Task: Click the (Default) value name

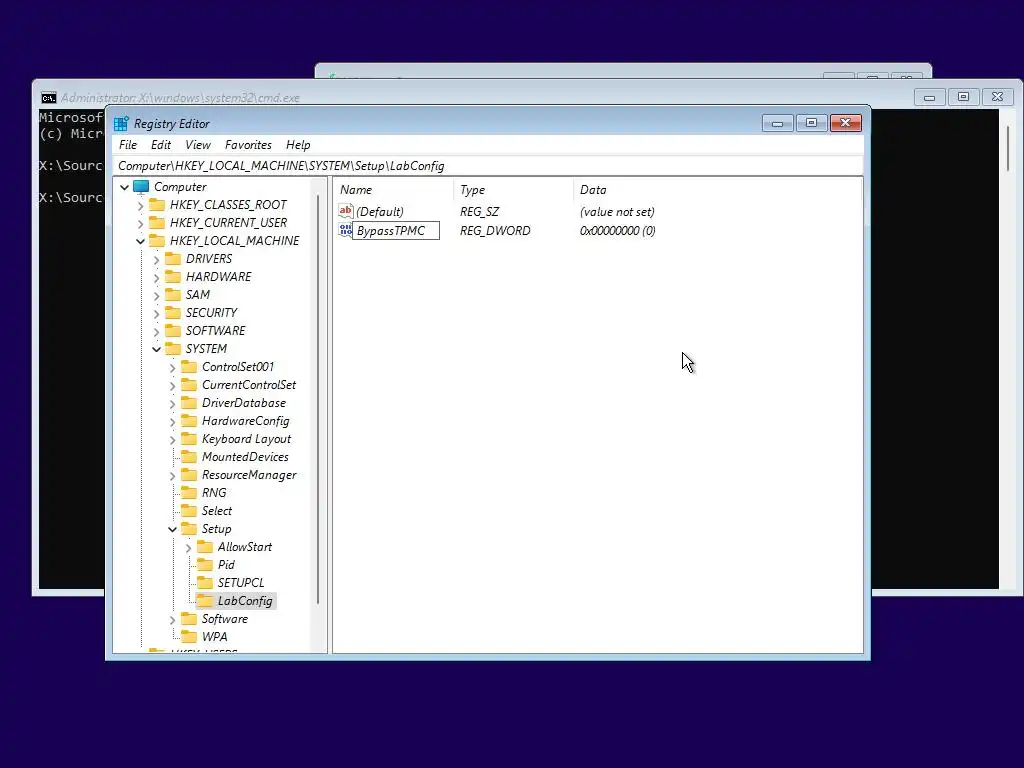Action: (380, 212)
